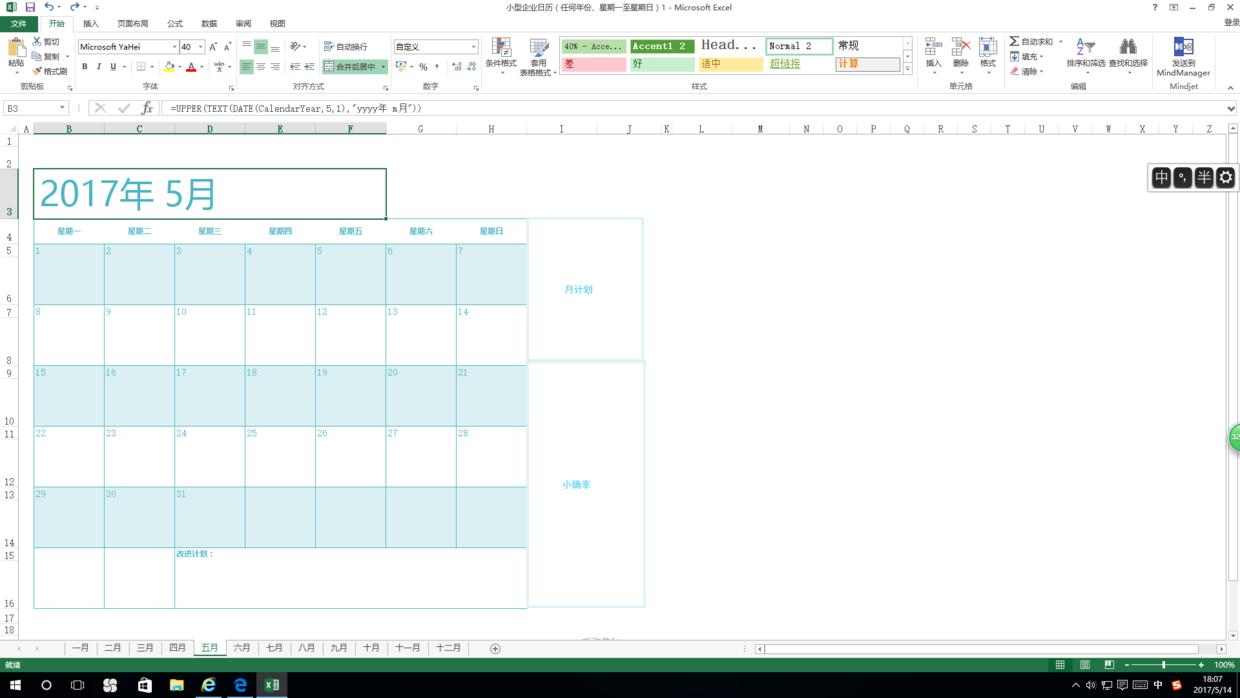Increase decimal places

[x=456, y=67]
